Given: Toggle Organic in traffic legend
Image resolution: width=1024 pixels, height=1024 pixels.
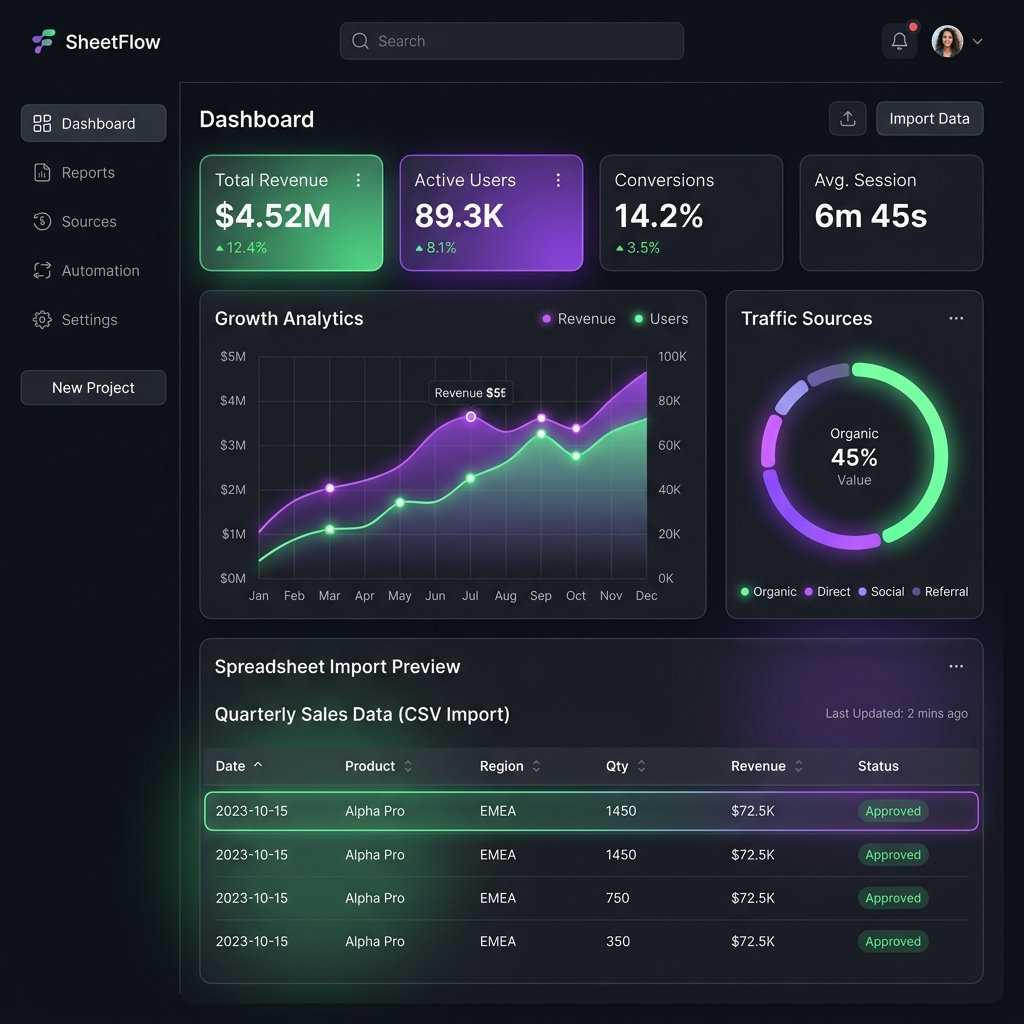Looking at the screenshot, I should [x=768, y=592].
